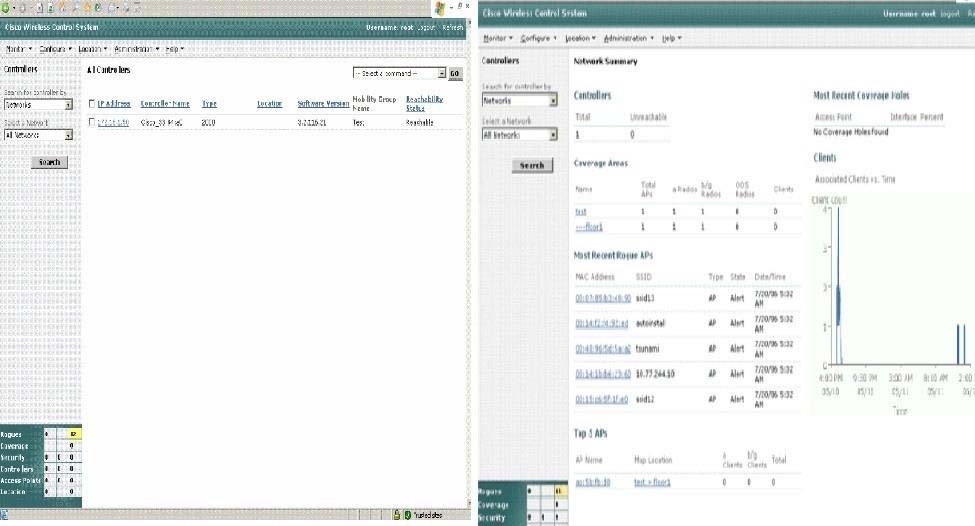Image resolution: width=975 pixels, height=526 pixels.
Task: Open rogue MAC link in autoinstal row
Action: point(602,324)
